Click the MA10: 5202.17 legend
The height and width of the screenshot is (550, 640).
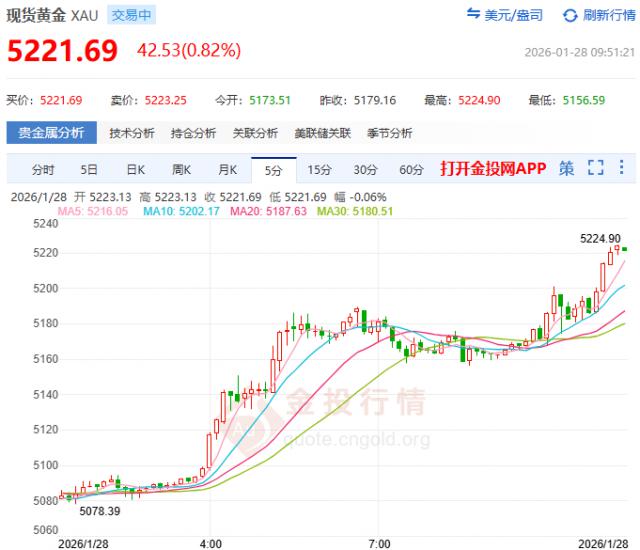pos(181,211)
